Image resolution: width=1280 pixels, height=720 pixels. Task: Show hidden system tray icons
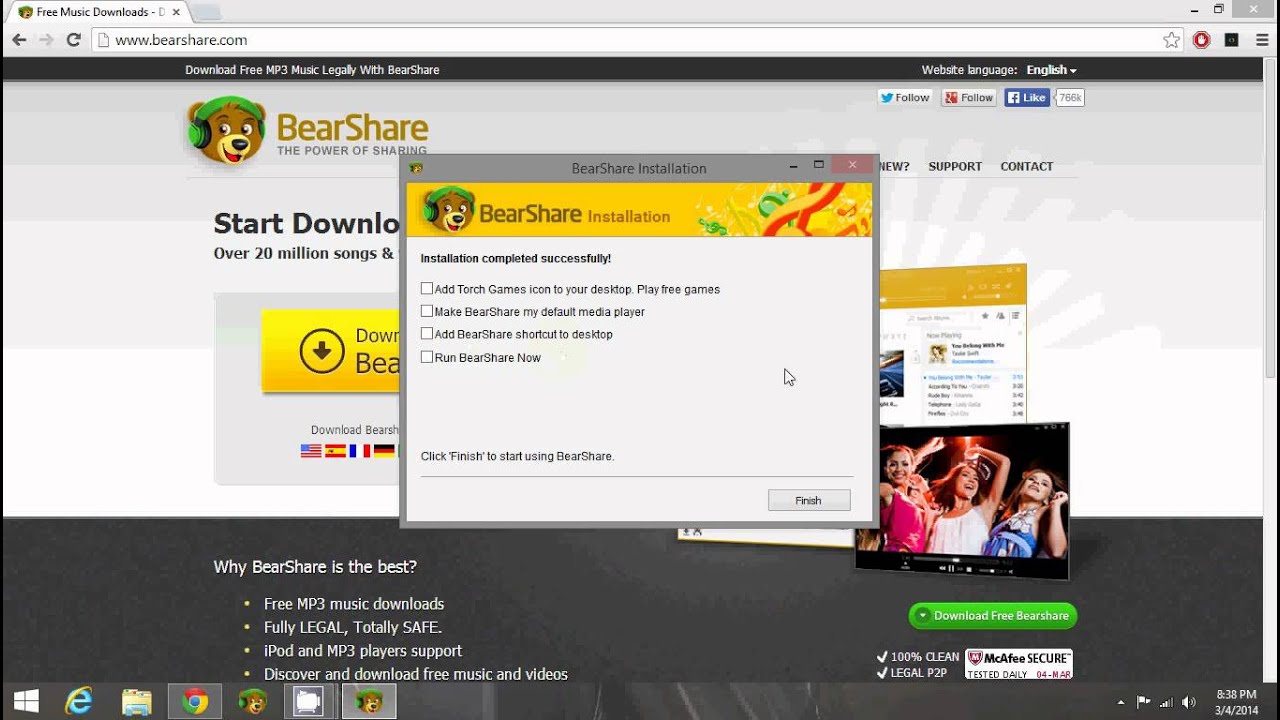coord(1120,702)
